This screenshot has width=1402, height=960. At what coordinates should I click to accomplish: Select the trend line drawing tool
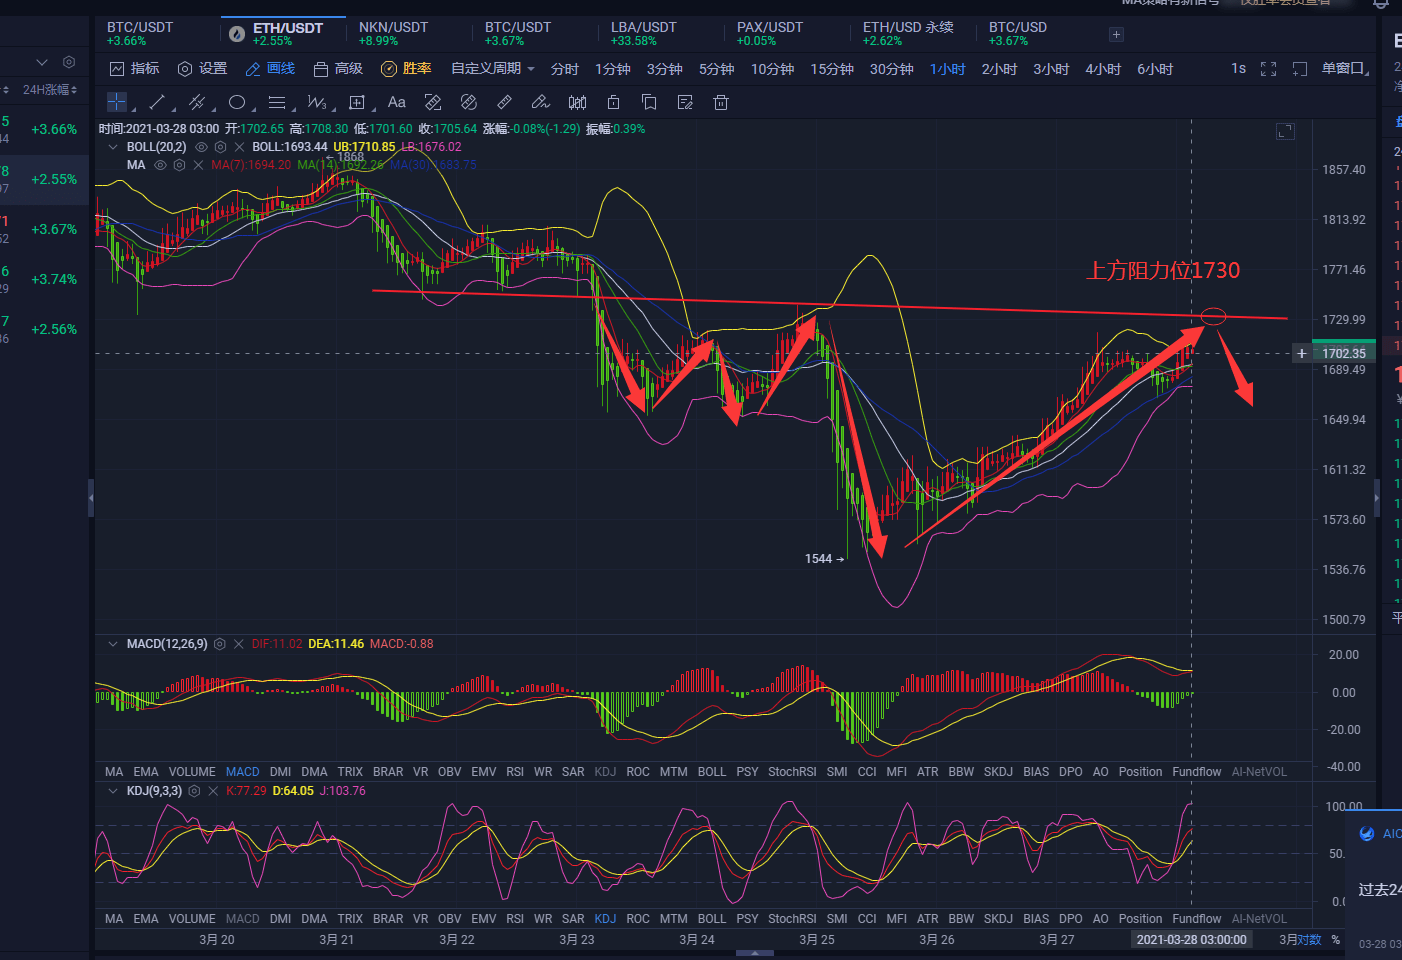point(157,102)
